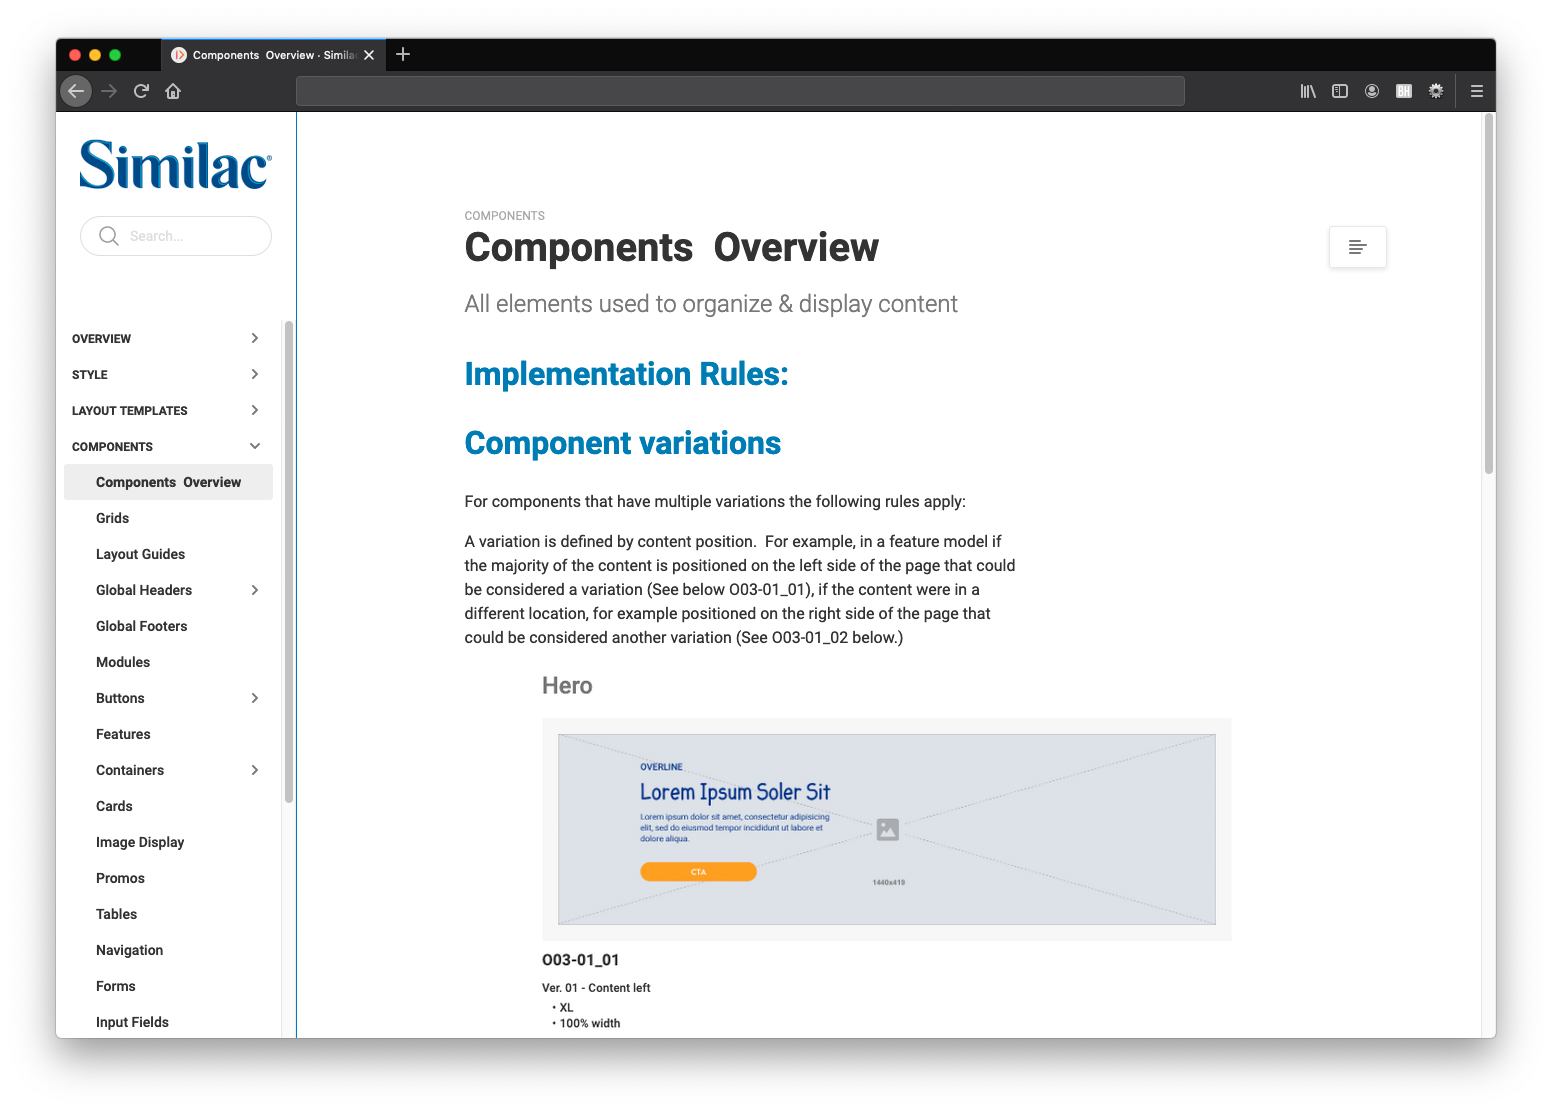Toggle the browser sidebar icon

[1339, 91]
